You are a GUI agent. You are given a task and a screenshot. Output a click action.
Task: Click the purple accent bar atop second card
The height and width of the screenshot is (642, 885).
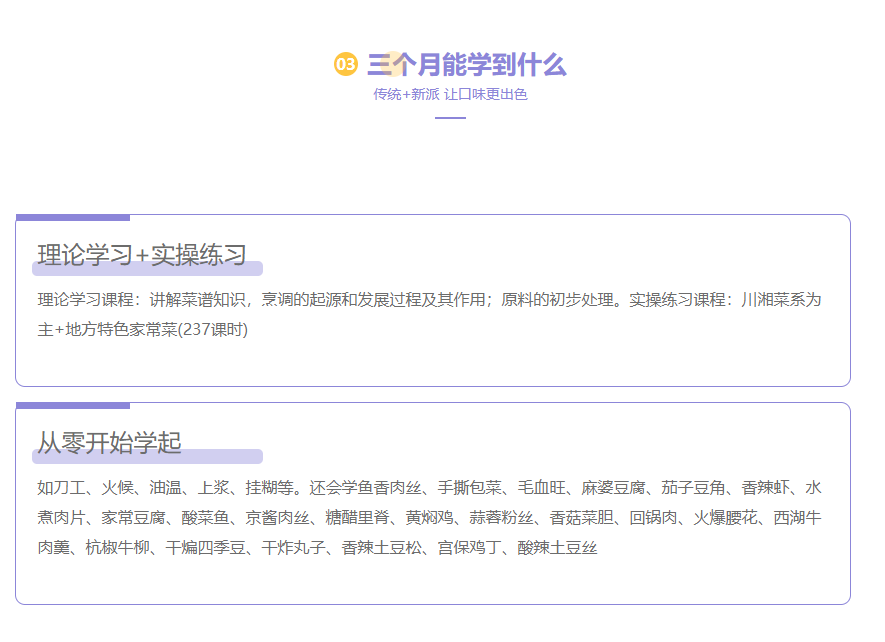73,405
